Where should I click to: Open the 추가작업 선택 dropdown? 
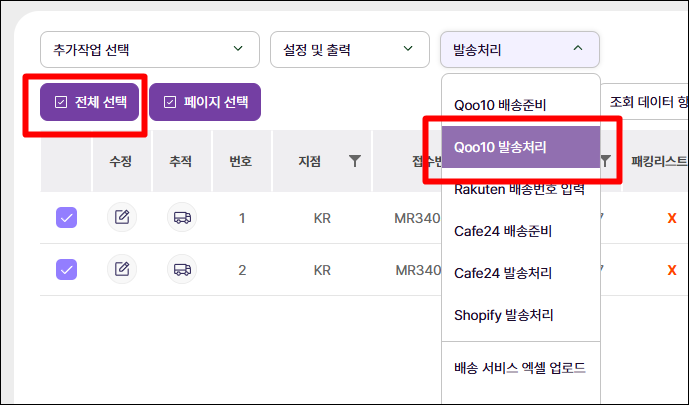[x=150, y=49]
